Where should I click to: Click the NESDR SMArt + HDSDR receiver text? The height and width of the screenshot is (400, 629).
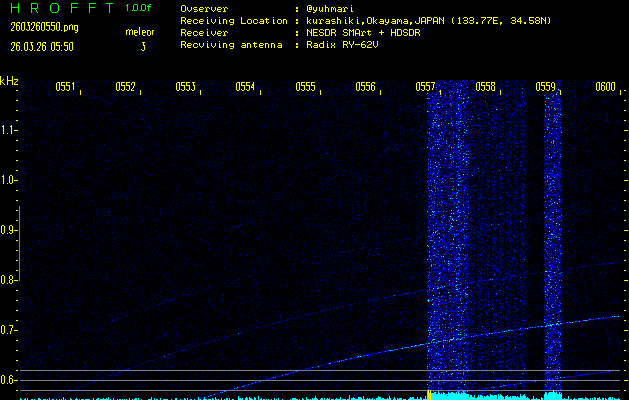(x=366, y=32)
